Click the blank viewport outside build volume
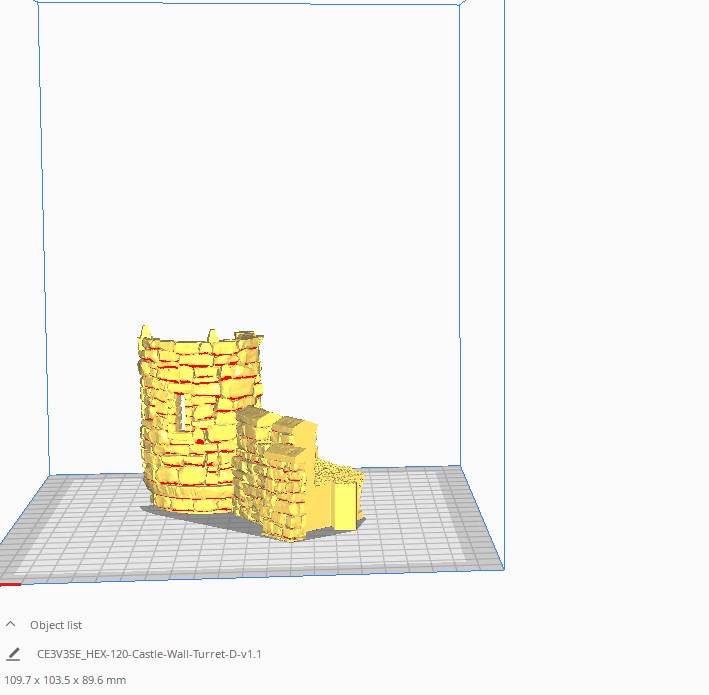The image size is (709, 695). pos(606,271)
